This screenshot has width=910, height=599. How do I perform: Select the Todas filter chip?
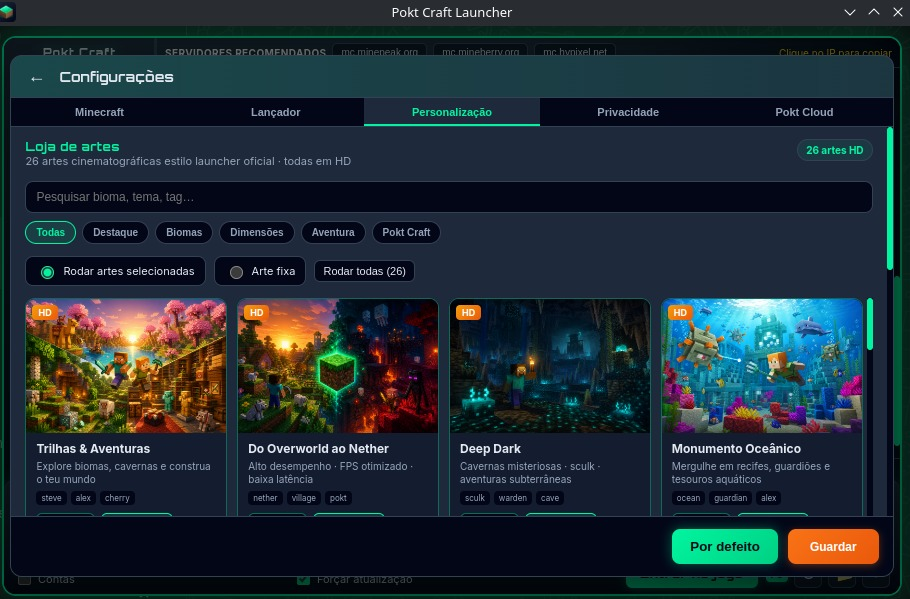pyautogui.click(x=50, y=232)
